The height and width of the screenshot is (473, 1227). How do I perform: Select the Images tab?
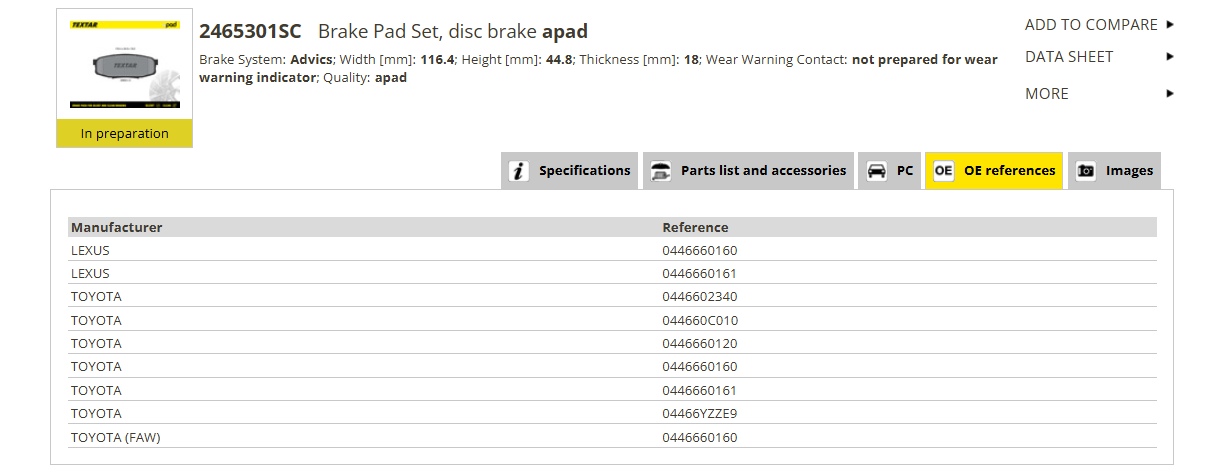click(1114, 171)
